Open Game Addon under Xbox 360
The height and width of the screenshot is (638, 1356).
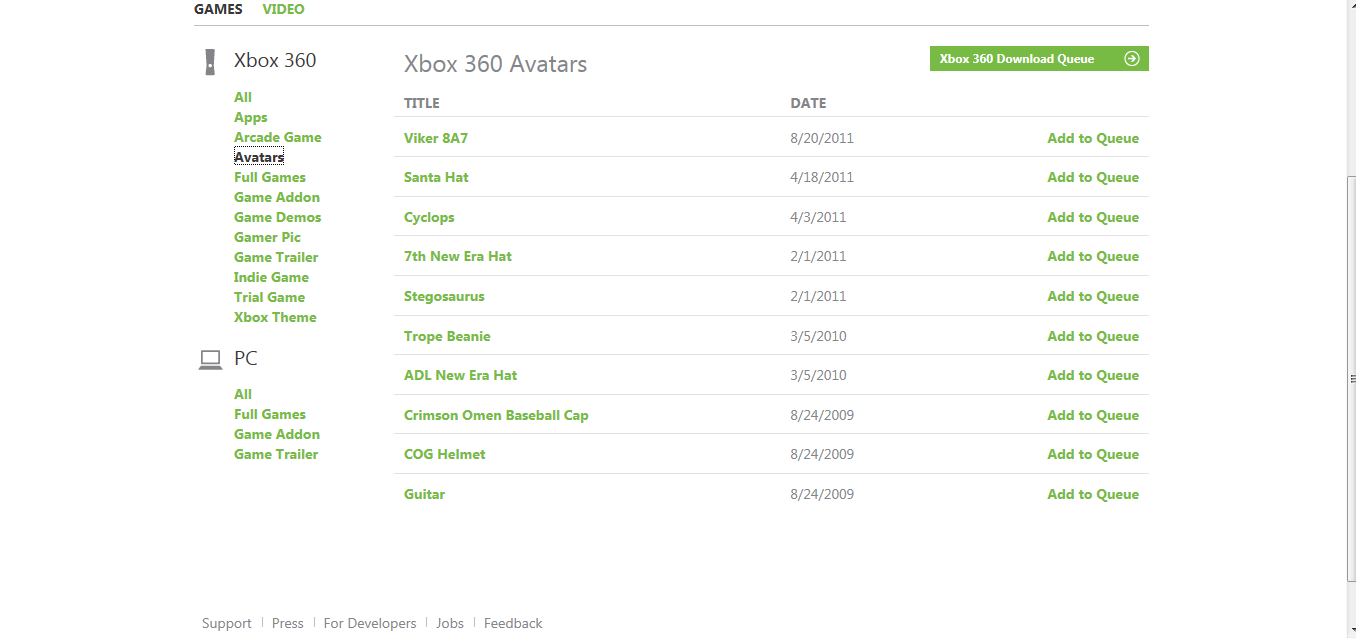point(277,197)
